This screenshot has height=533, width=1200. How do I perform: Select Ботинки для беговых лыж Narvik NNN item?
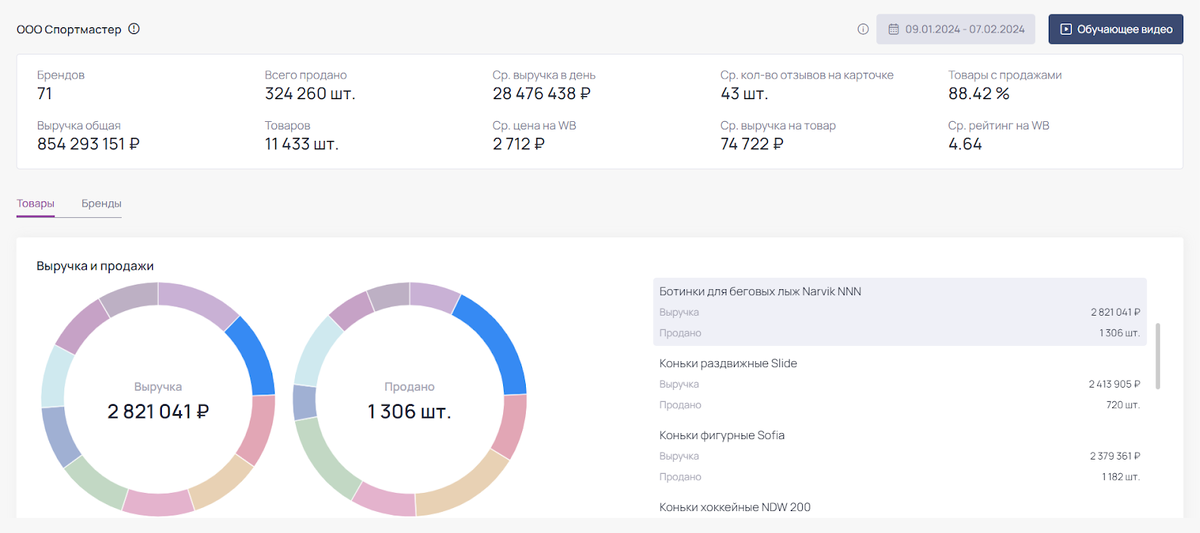pyautogui.click(x=900, y=312)
